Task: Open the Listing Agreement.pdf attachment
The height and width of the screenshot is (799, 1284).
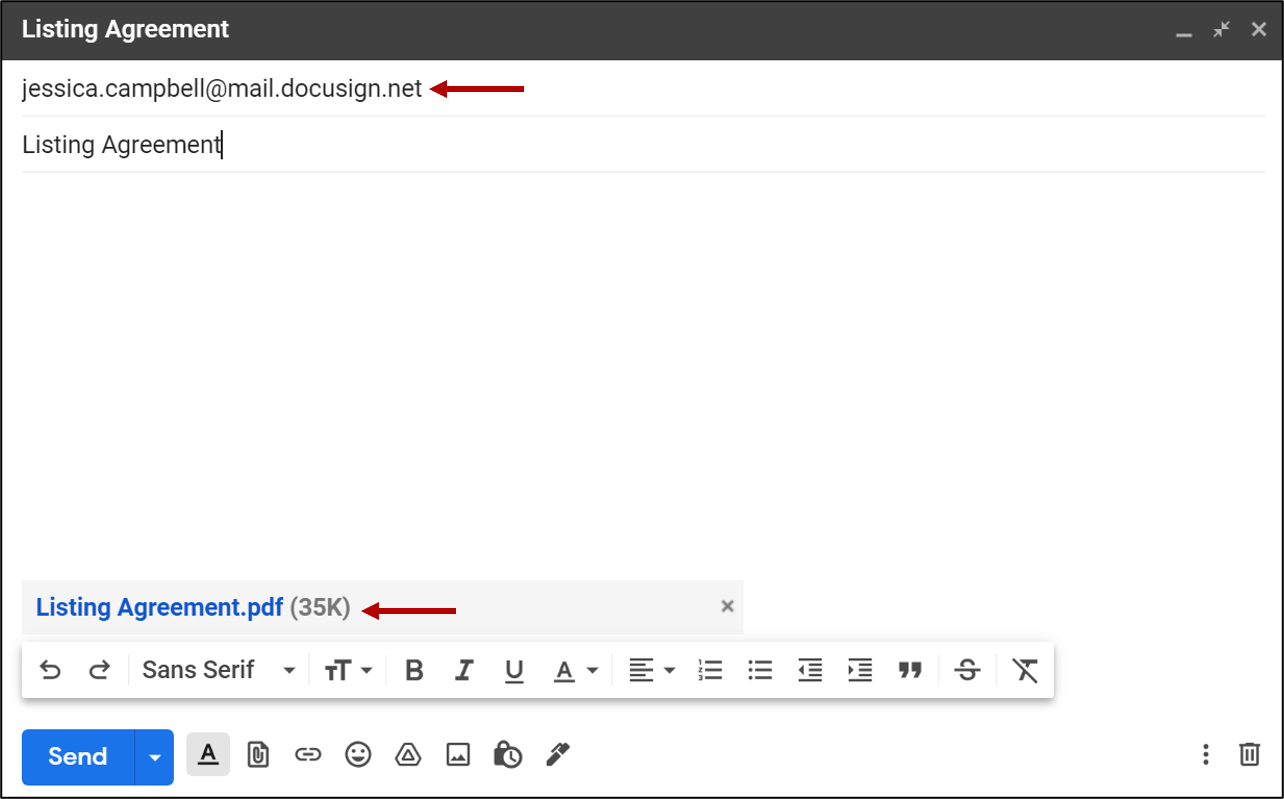Action: tap(158, 607)
